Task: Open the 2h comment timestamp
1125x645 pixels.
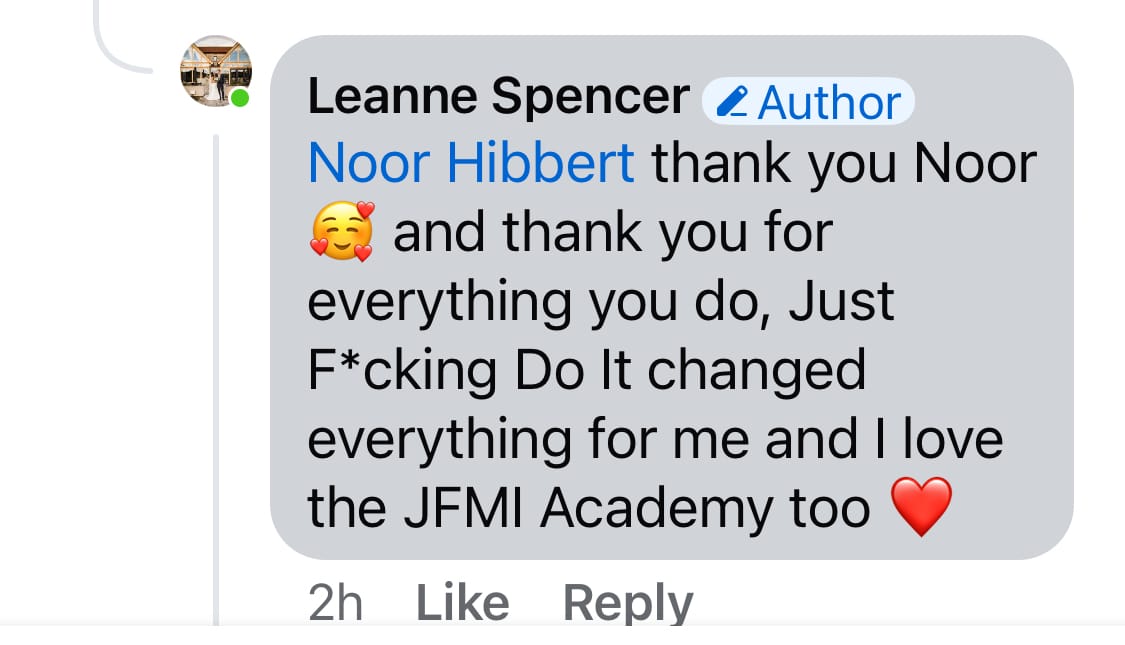Action: (335, 603)
